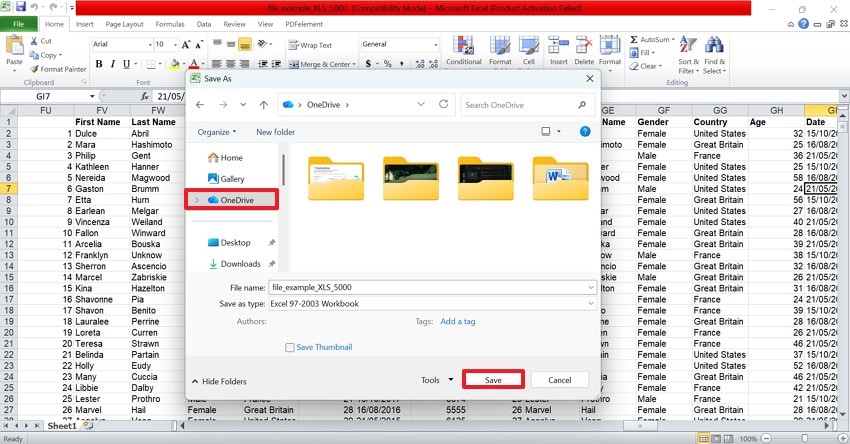Click the Cancel button
Viewport: 850px width, 444px height.
[559, 380]
